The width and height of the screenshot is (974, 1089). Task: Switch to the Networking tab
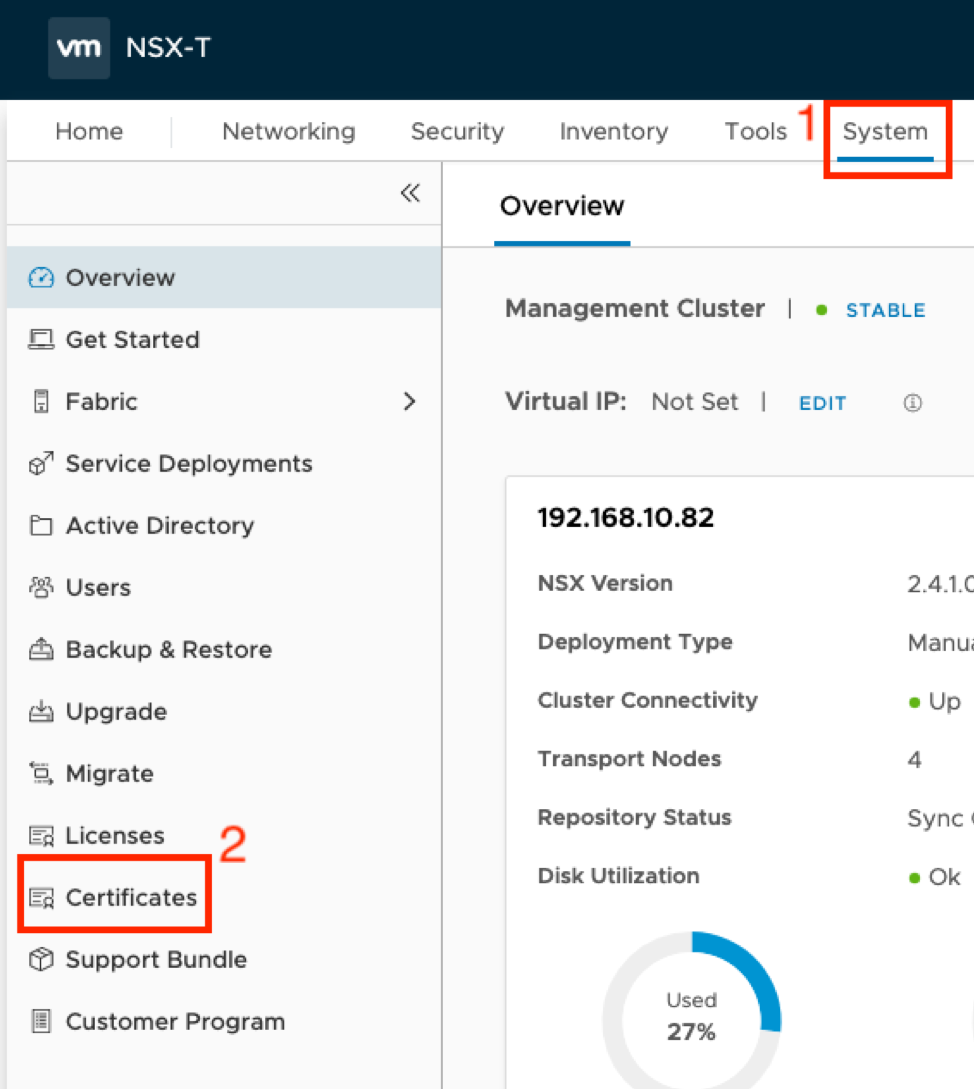[x=288, y=131]
